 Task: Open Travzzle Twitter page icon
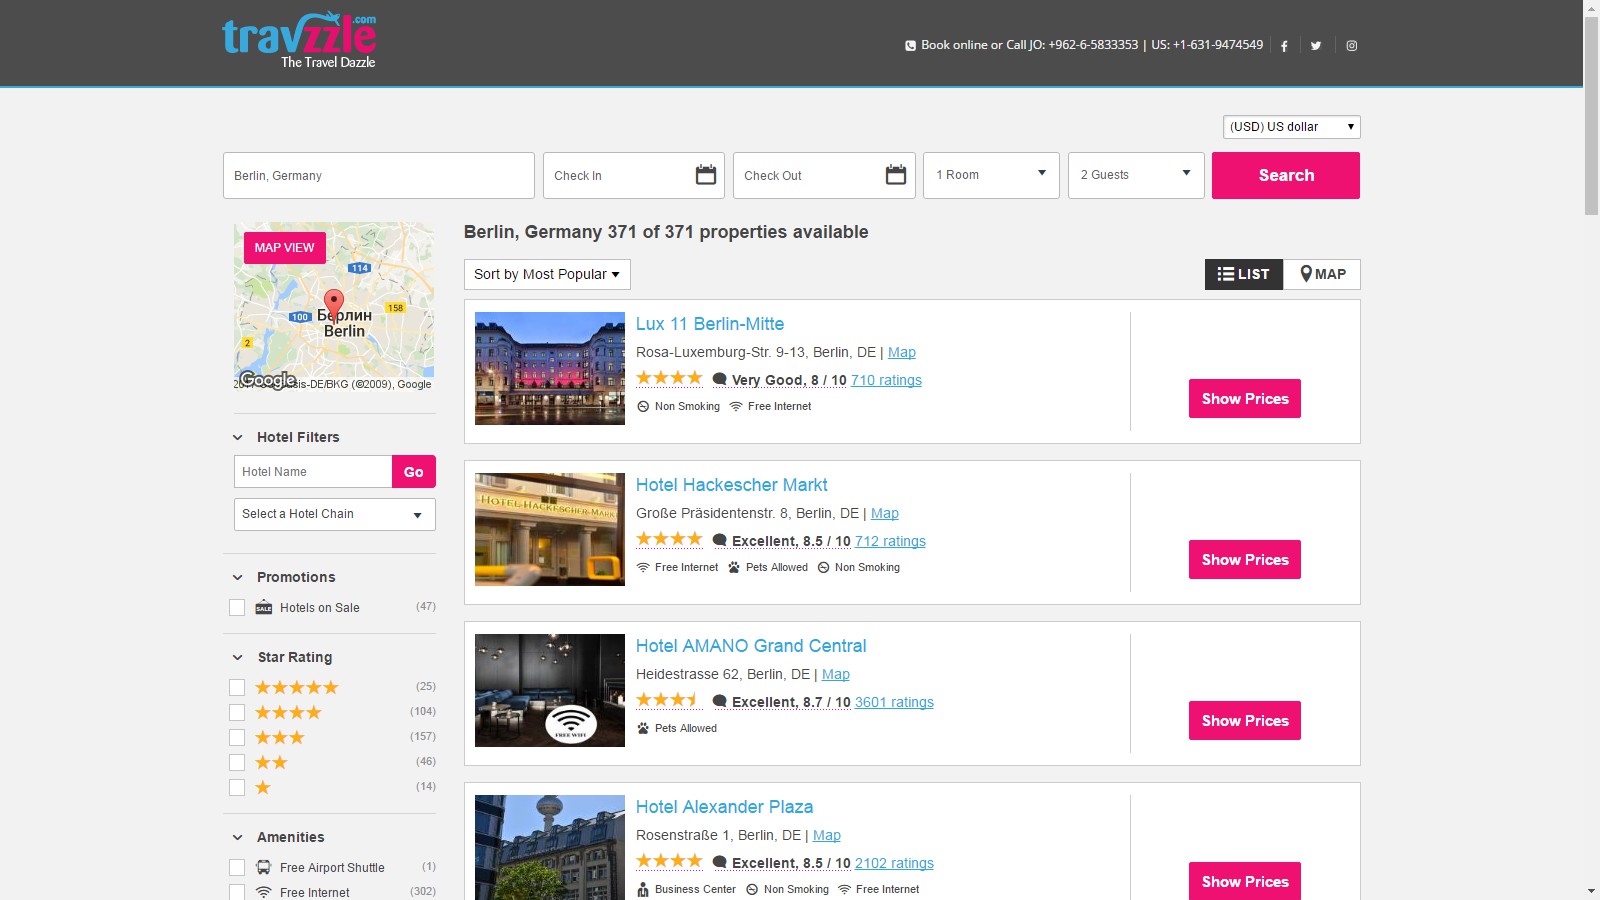(1316, 46)
